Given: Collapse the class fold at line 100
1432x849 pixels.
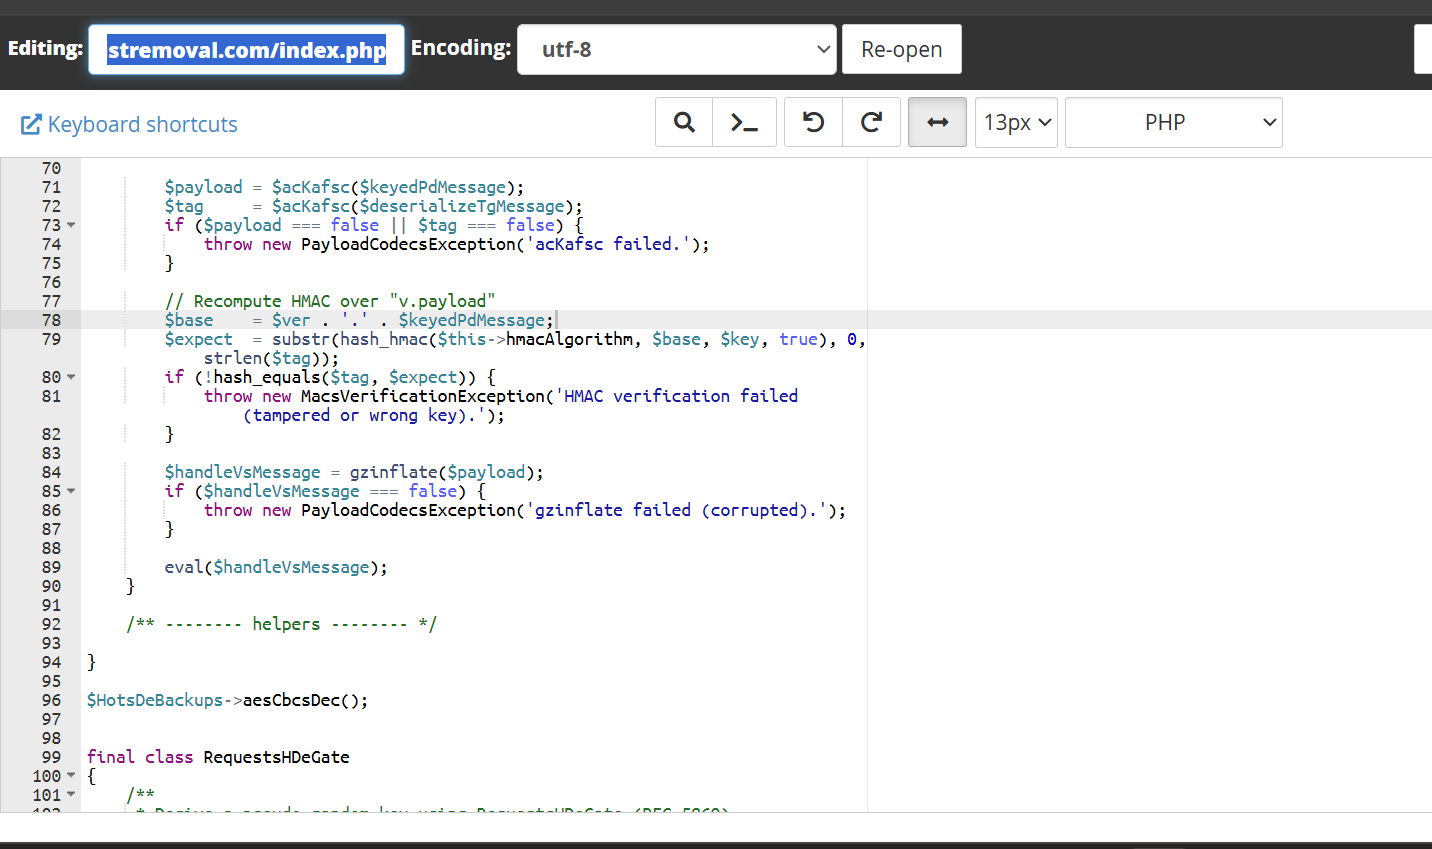Looking at the screenshot, I should click(x=71, y=776).
